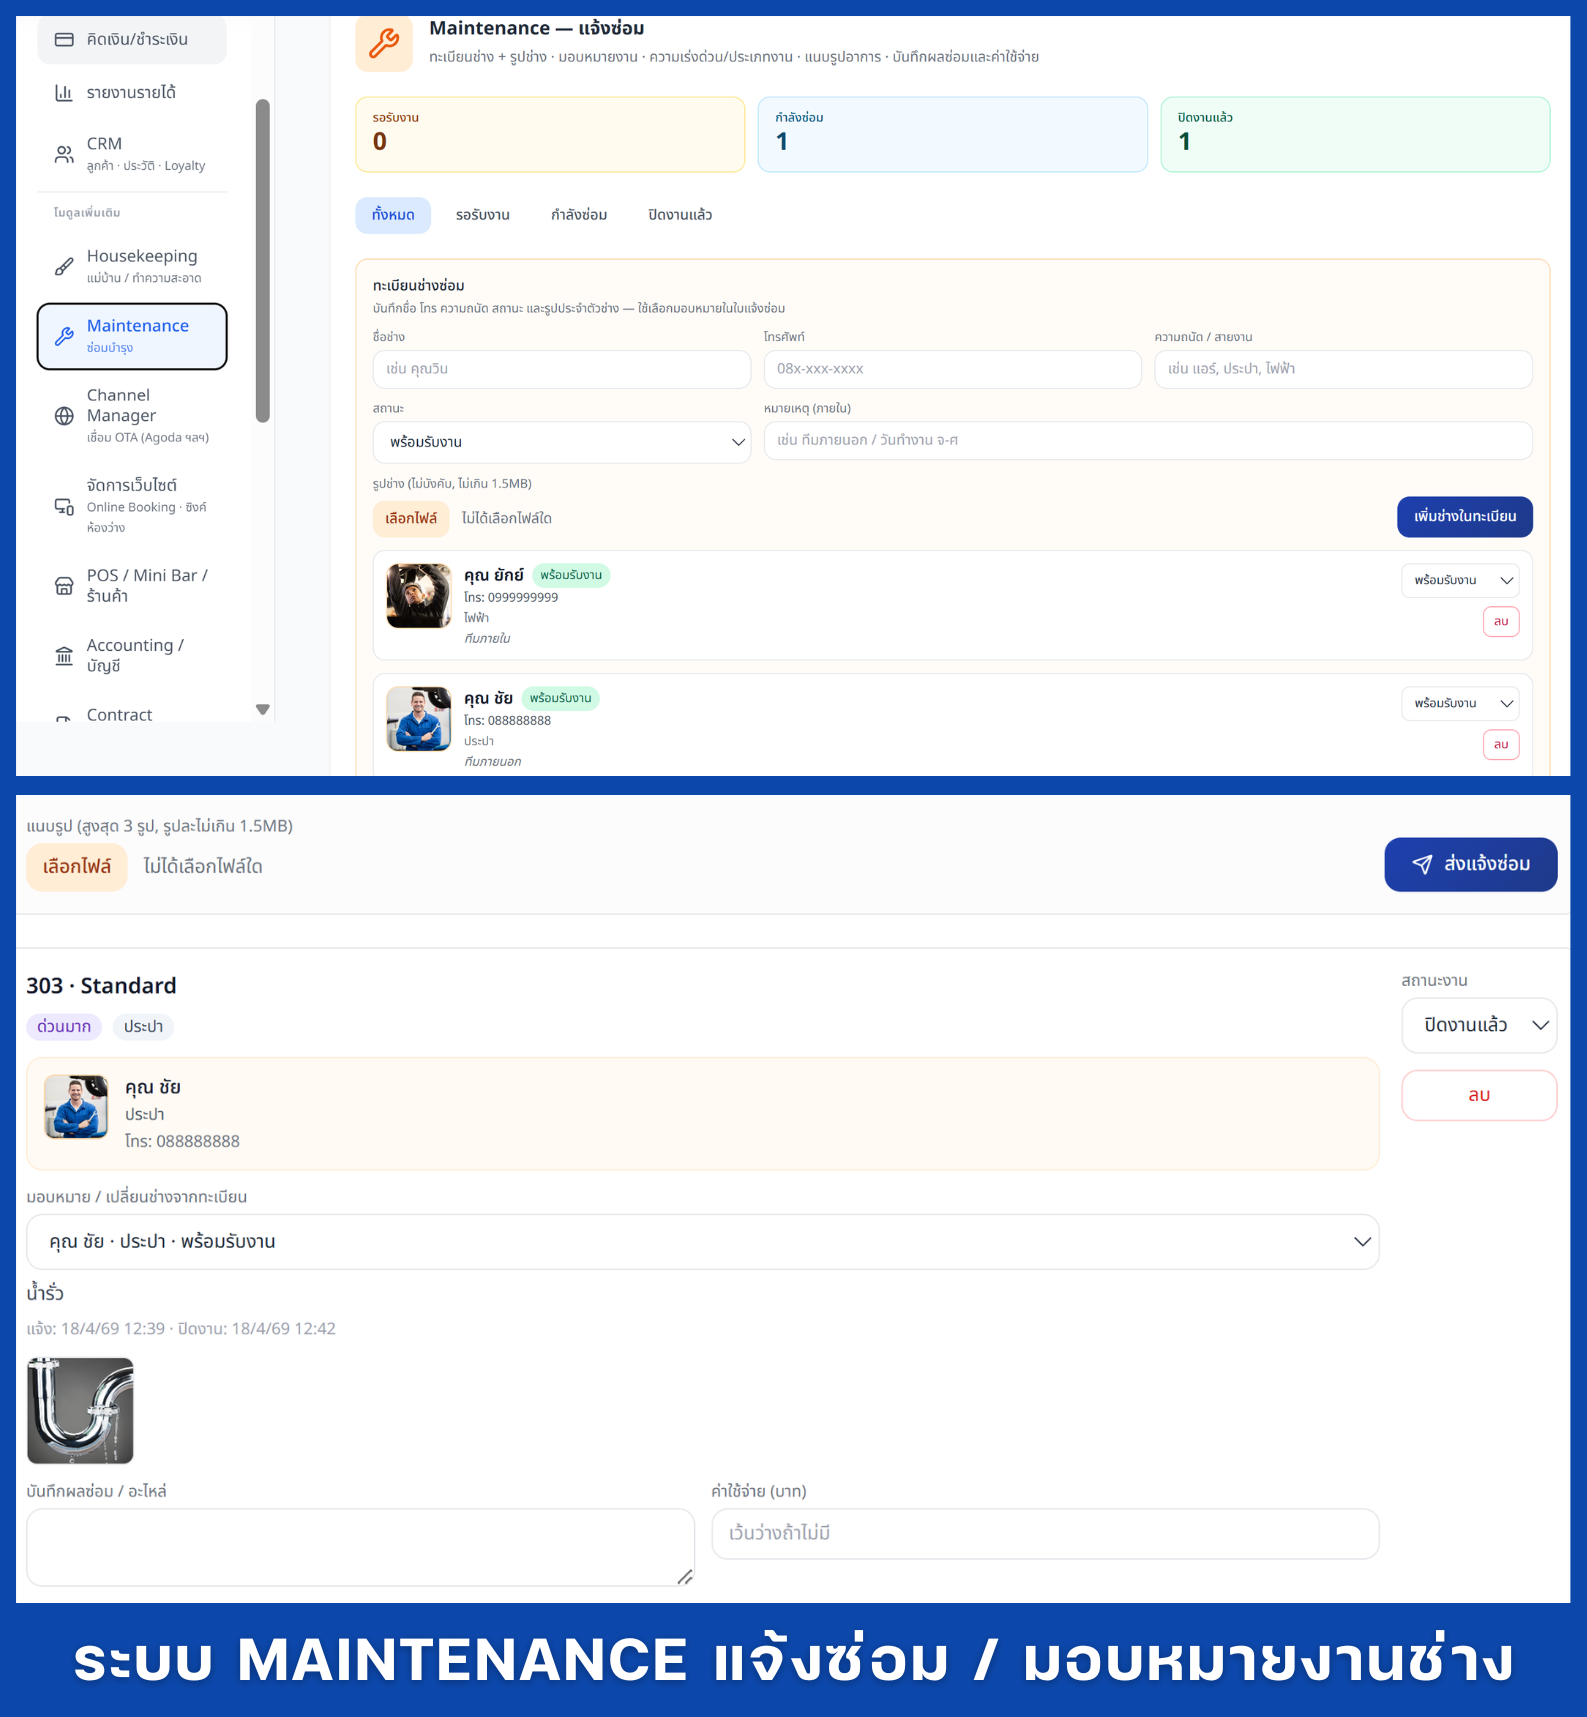This screenshot has height=1717, width=1587.
Task: Click ลบ button for room 303 job
Action: (x=1479, y=1096)
